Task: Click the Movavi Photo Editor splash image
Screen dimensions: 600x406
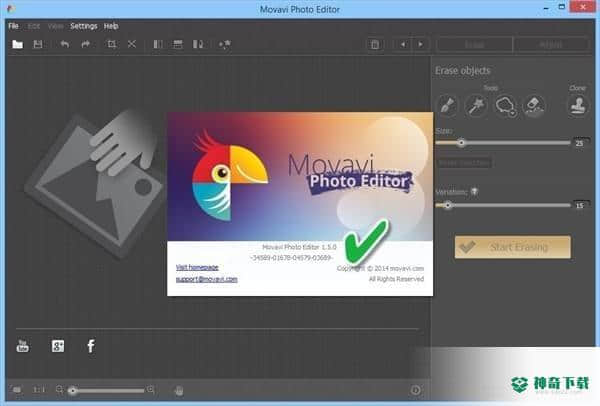Action: [300, 176]
